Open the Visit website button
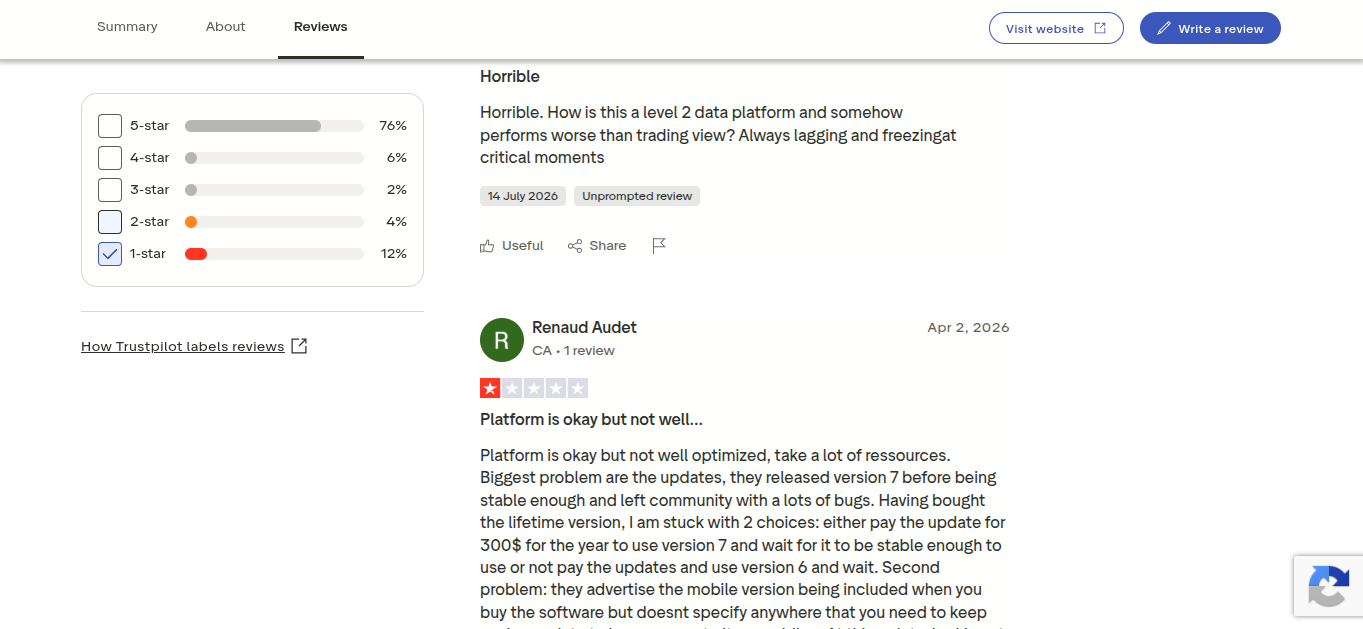This screenshot has width=1363, height=629. click(1056, 28)
